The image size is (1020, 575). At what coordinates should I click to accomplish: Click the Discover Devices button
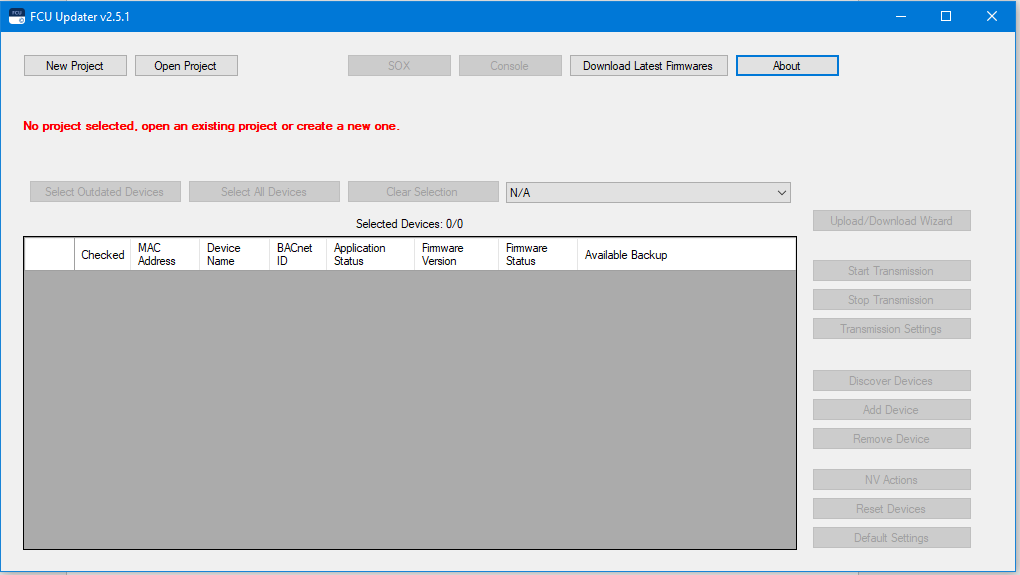pyautogui.click(x=891, y=381)
